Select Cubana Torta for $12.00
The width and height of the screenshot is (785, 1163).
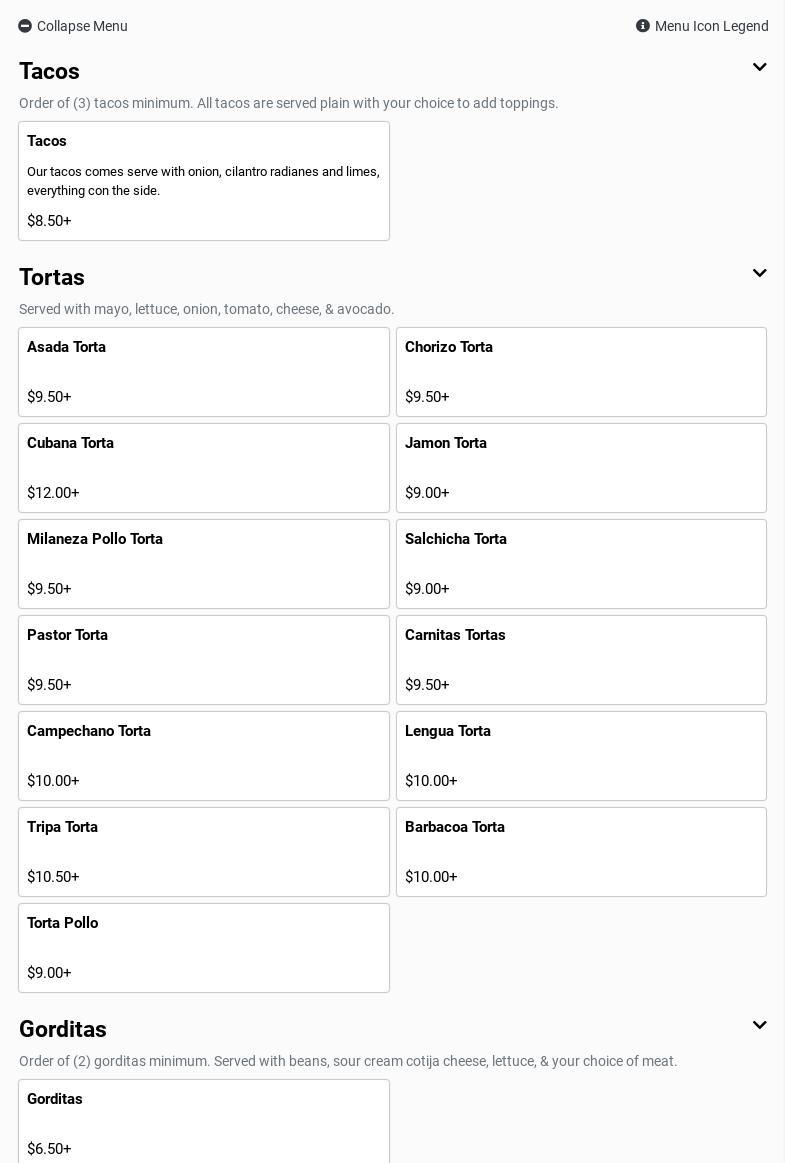[204, 468]
